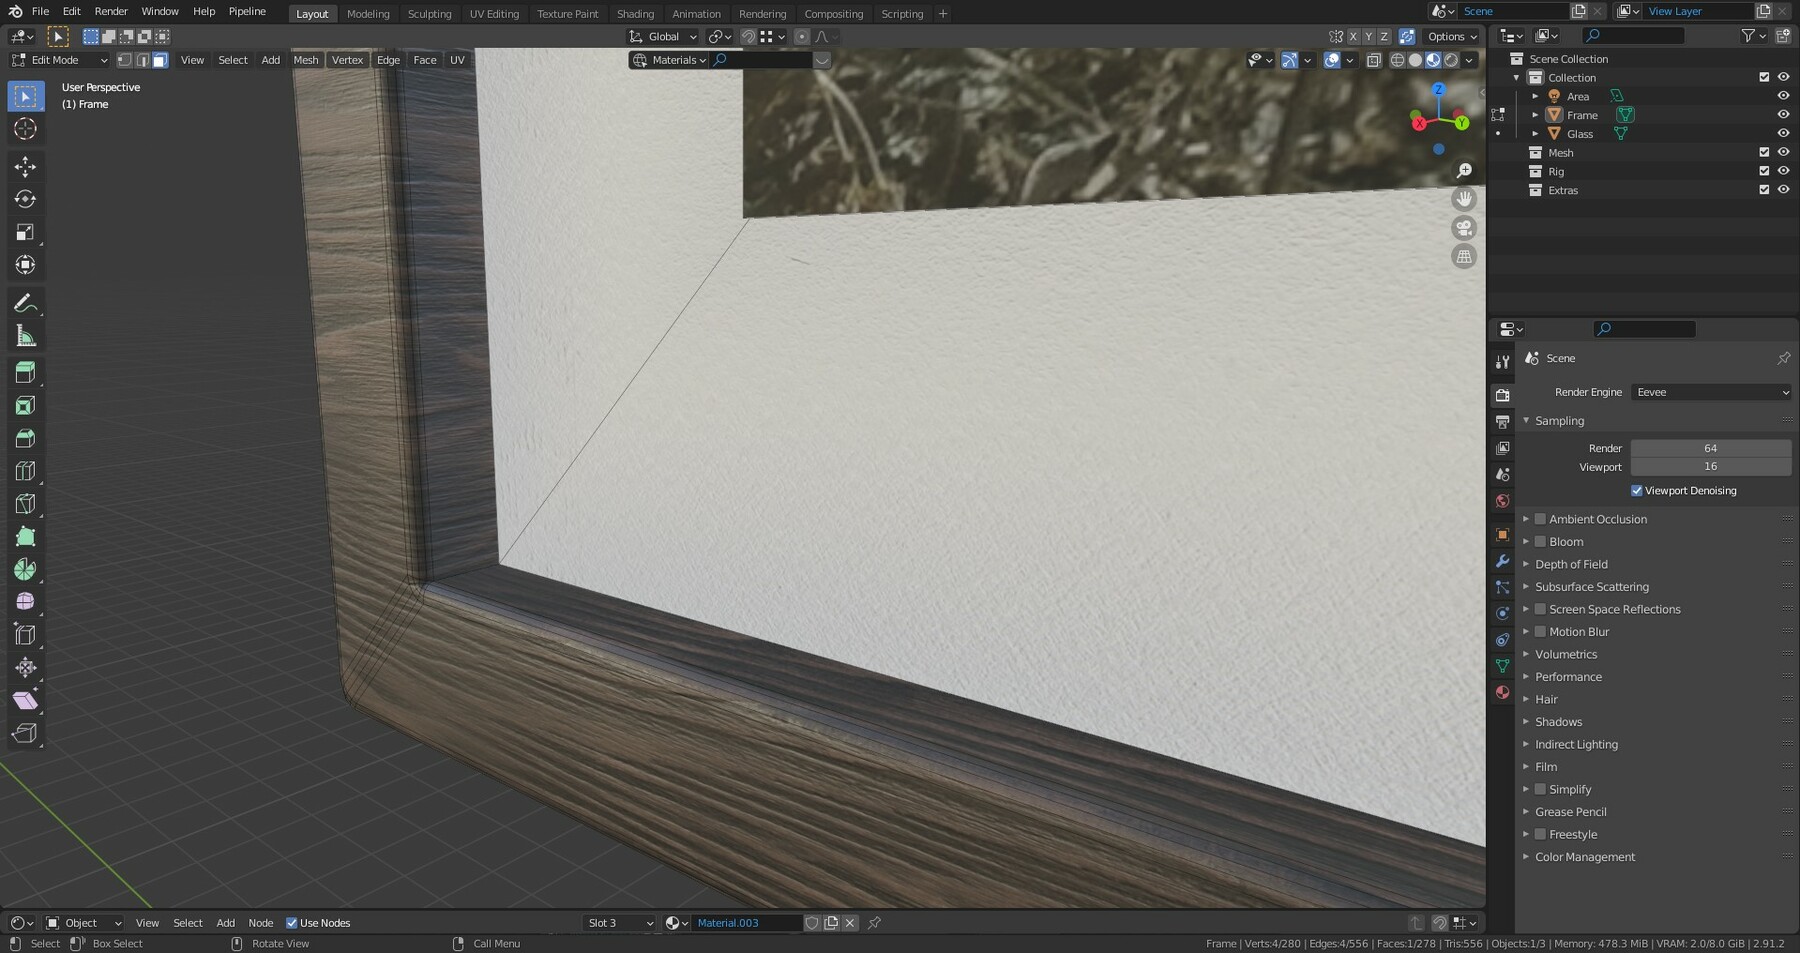
Task: Click the Face menu button
Action: pyautogui.click(x=425, y=60)
